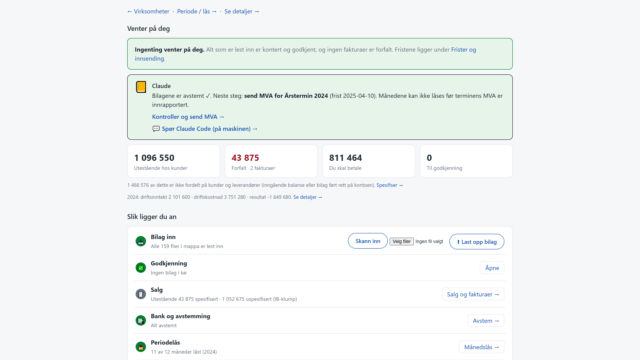Open Salg og fakturaer

[473, 294]
